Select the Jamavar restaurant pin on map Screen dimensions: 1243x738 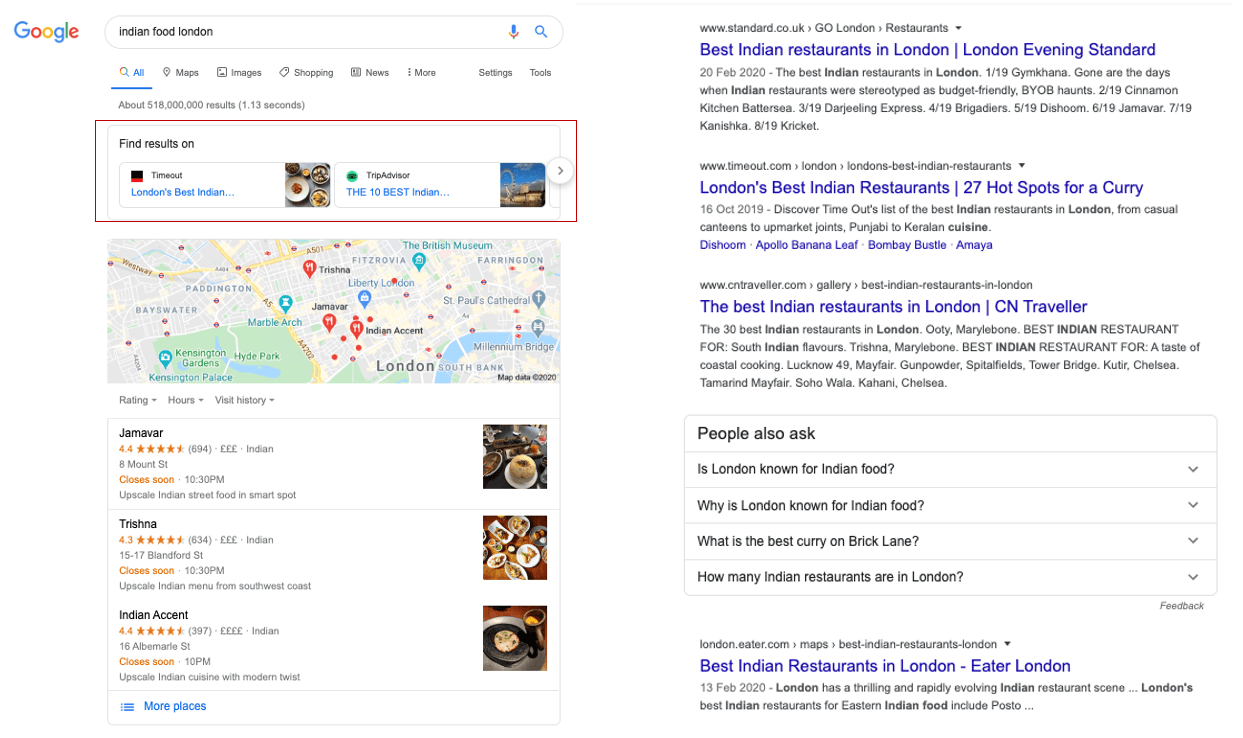[330, 322]
